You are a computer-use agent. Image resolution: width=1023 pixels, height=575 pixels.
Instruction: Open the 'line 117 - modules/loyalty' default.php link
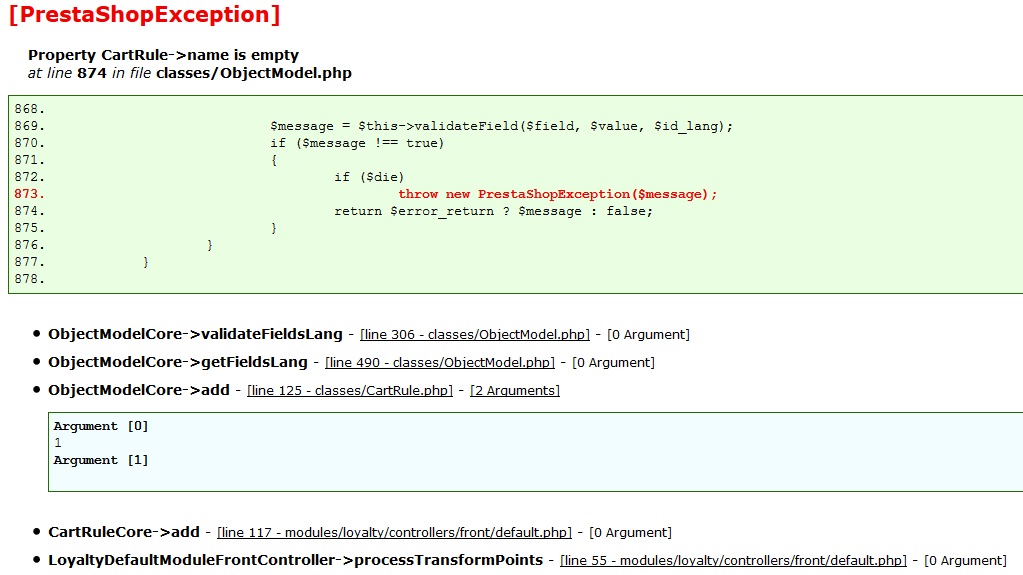tap(394, 533)
